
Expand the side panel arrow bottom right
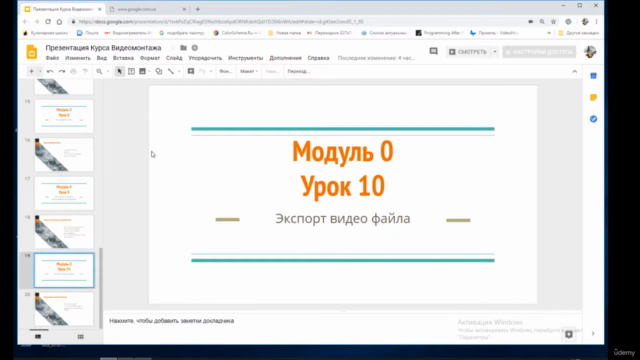click(593, 333)
